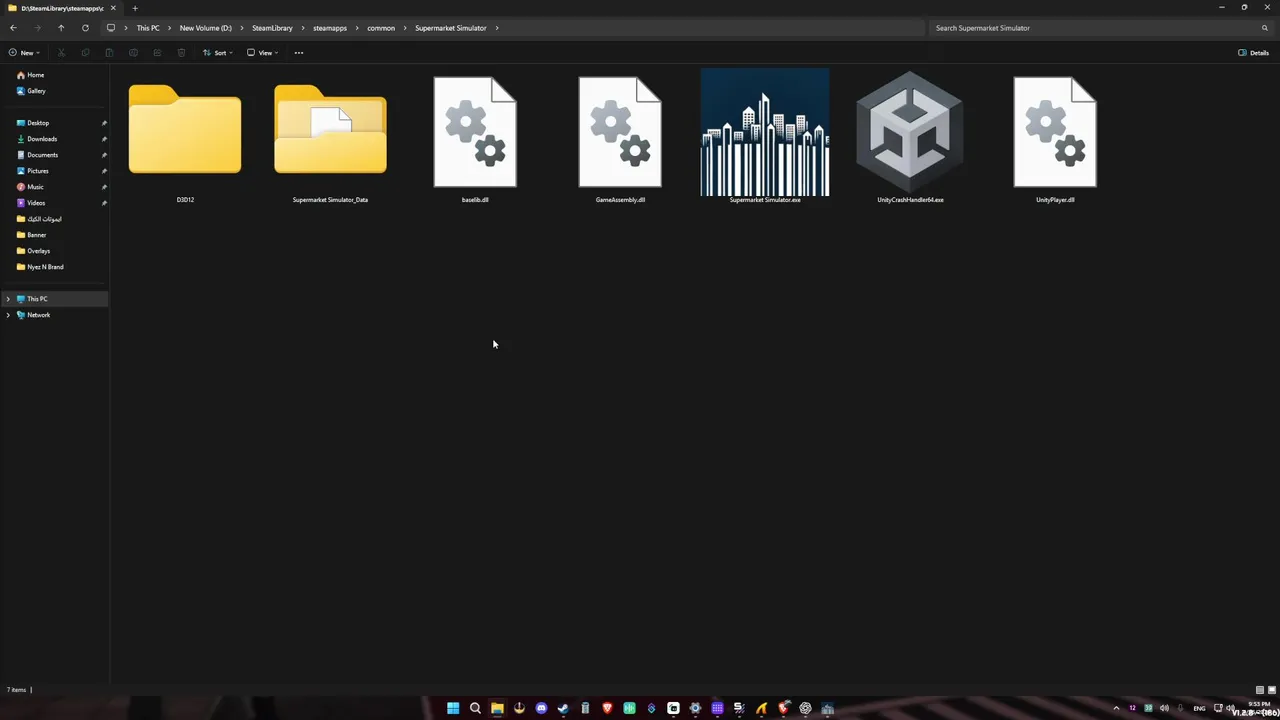Click the 'UnityPlayer.dll' file name

[1055, 200]
